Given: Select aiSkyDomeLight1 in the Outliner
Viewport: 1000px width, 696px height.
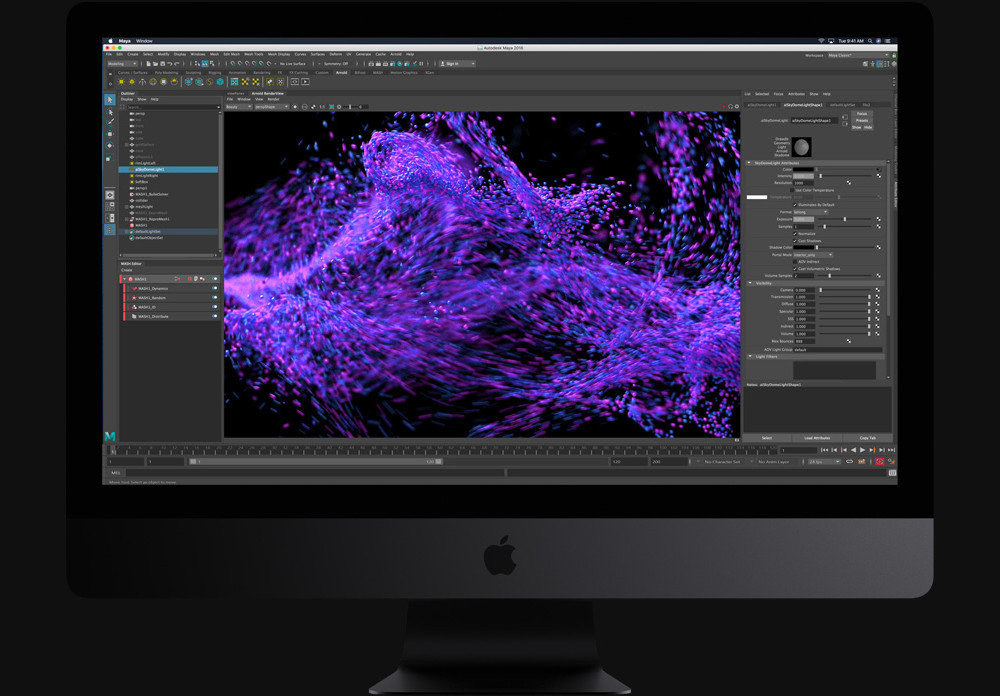Looking at the screenshot, I should tap(165, 168).
